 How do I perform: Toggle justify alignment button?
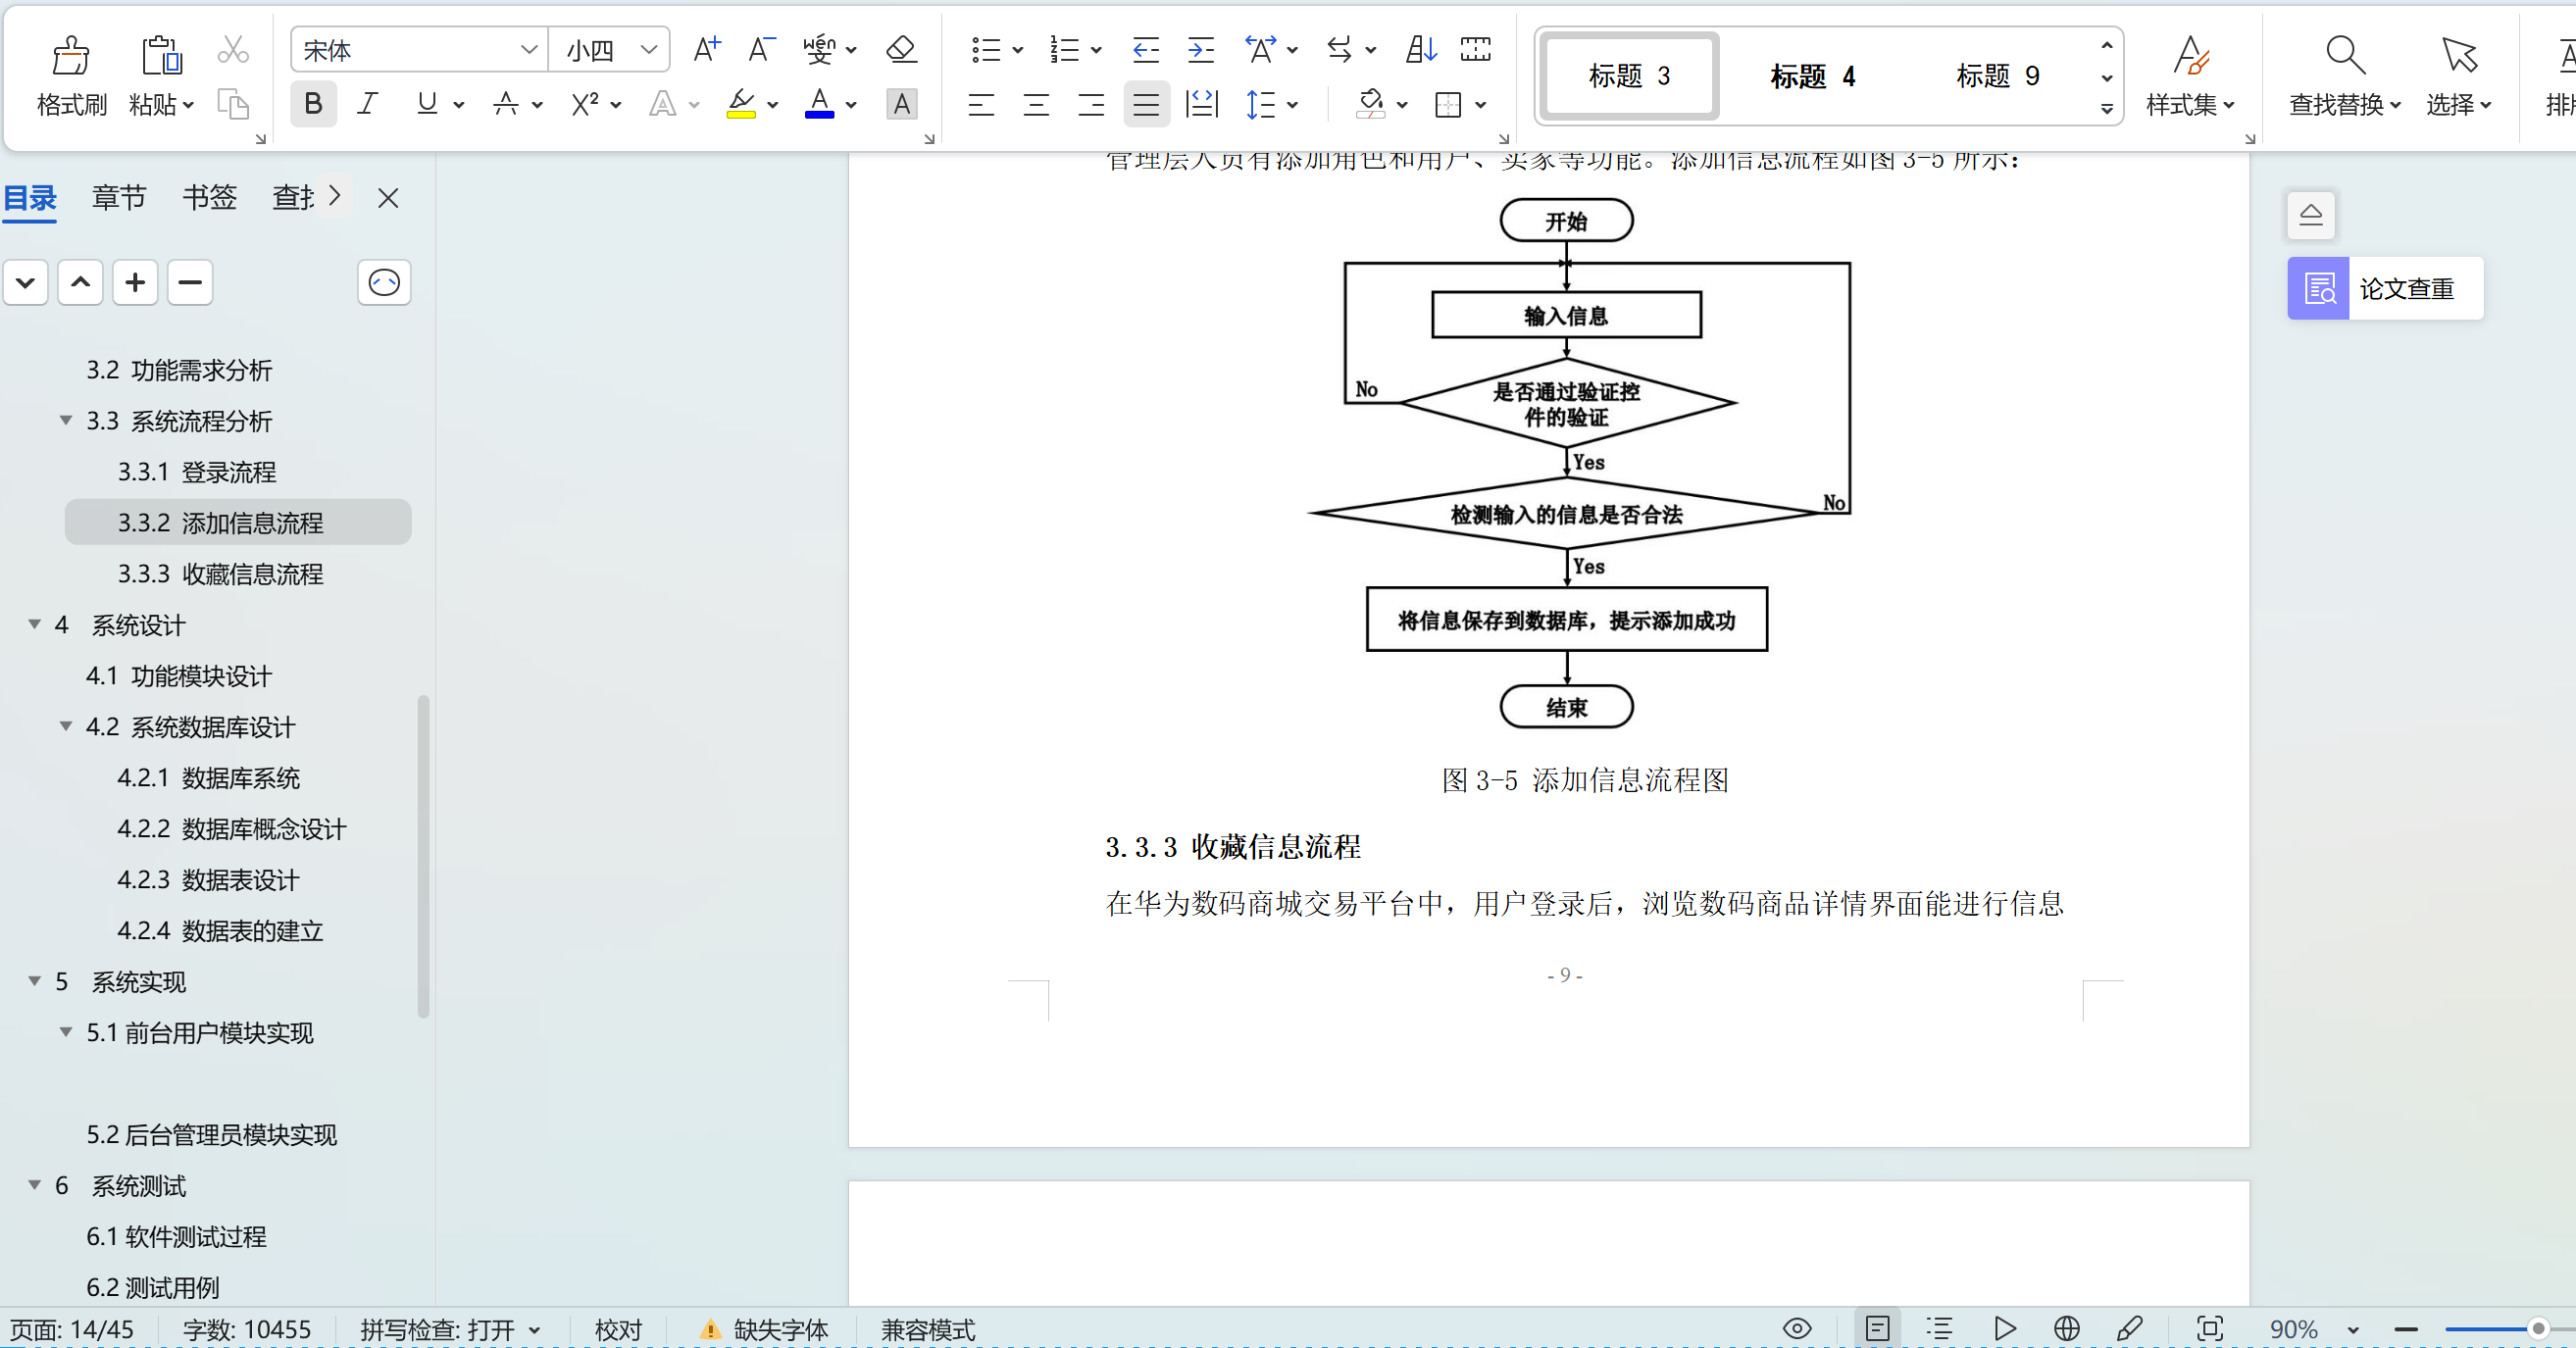[x=1145, y=105]
